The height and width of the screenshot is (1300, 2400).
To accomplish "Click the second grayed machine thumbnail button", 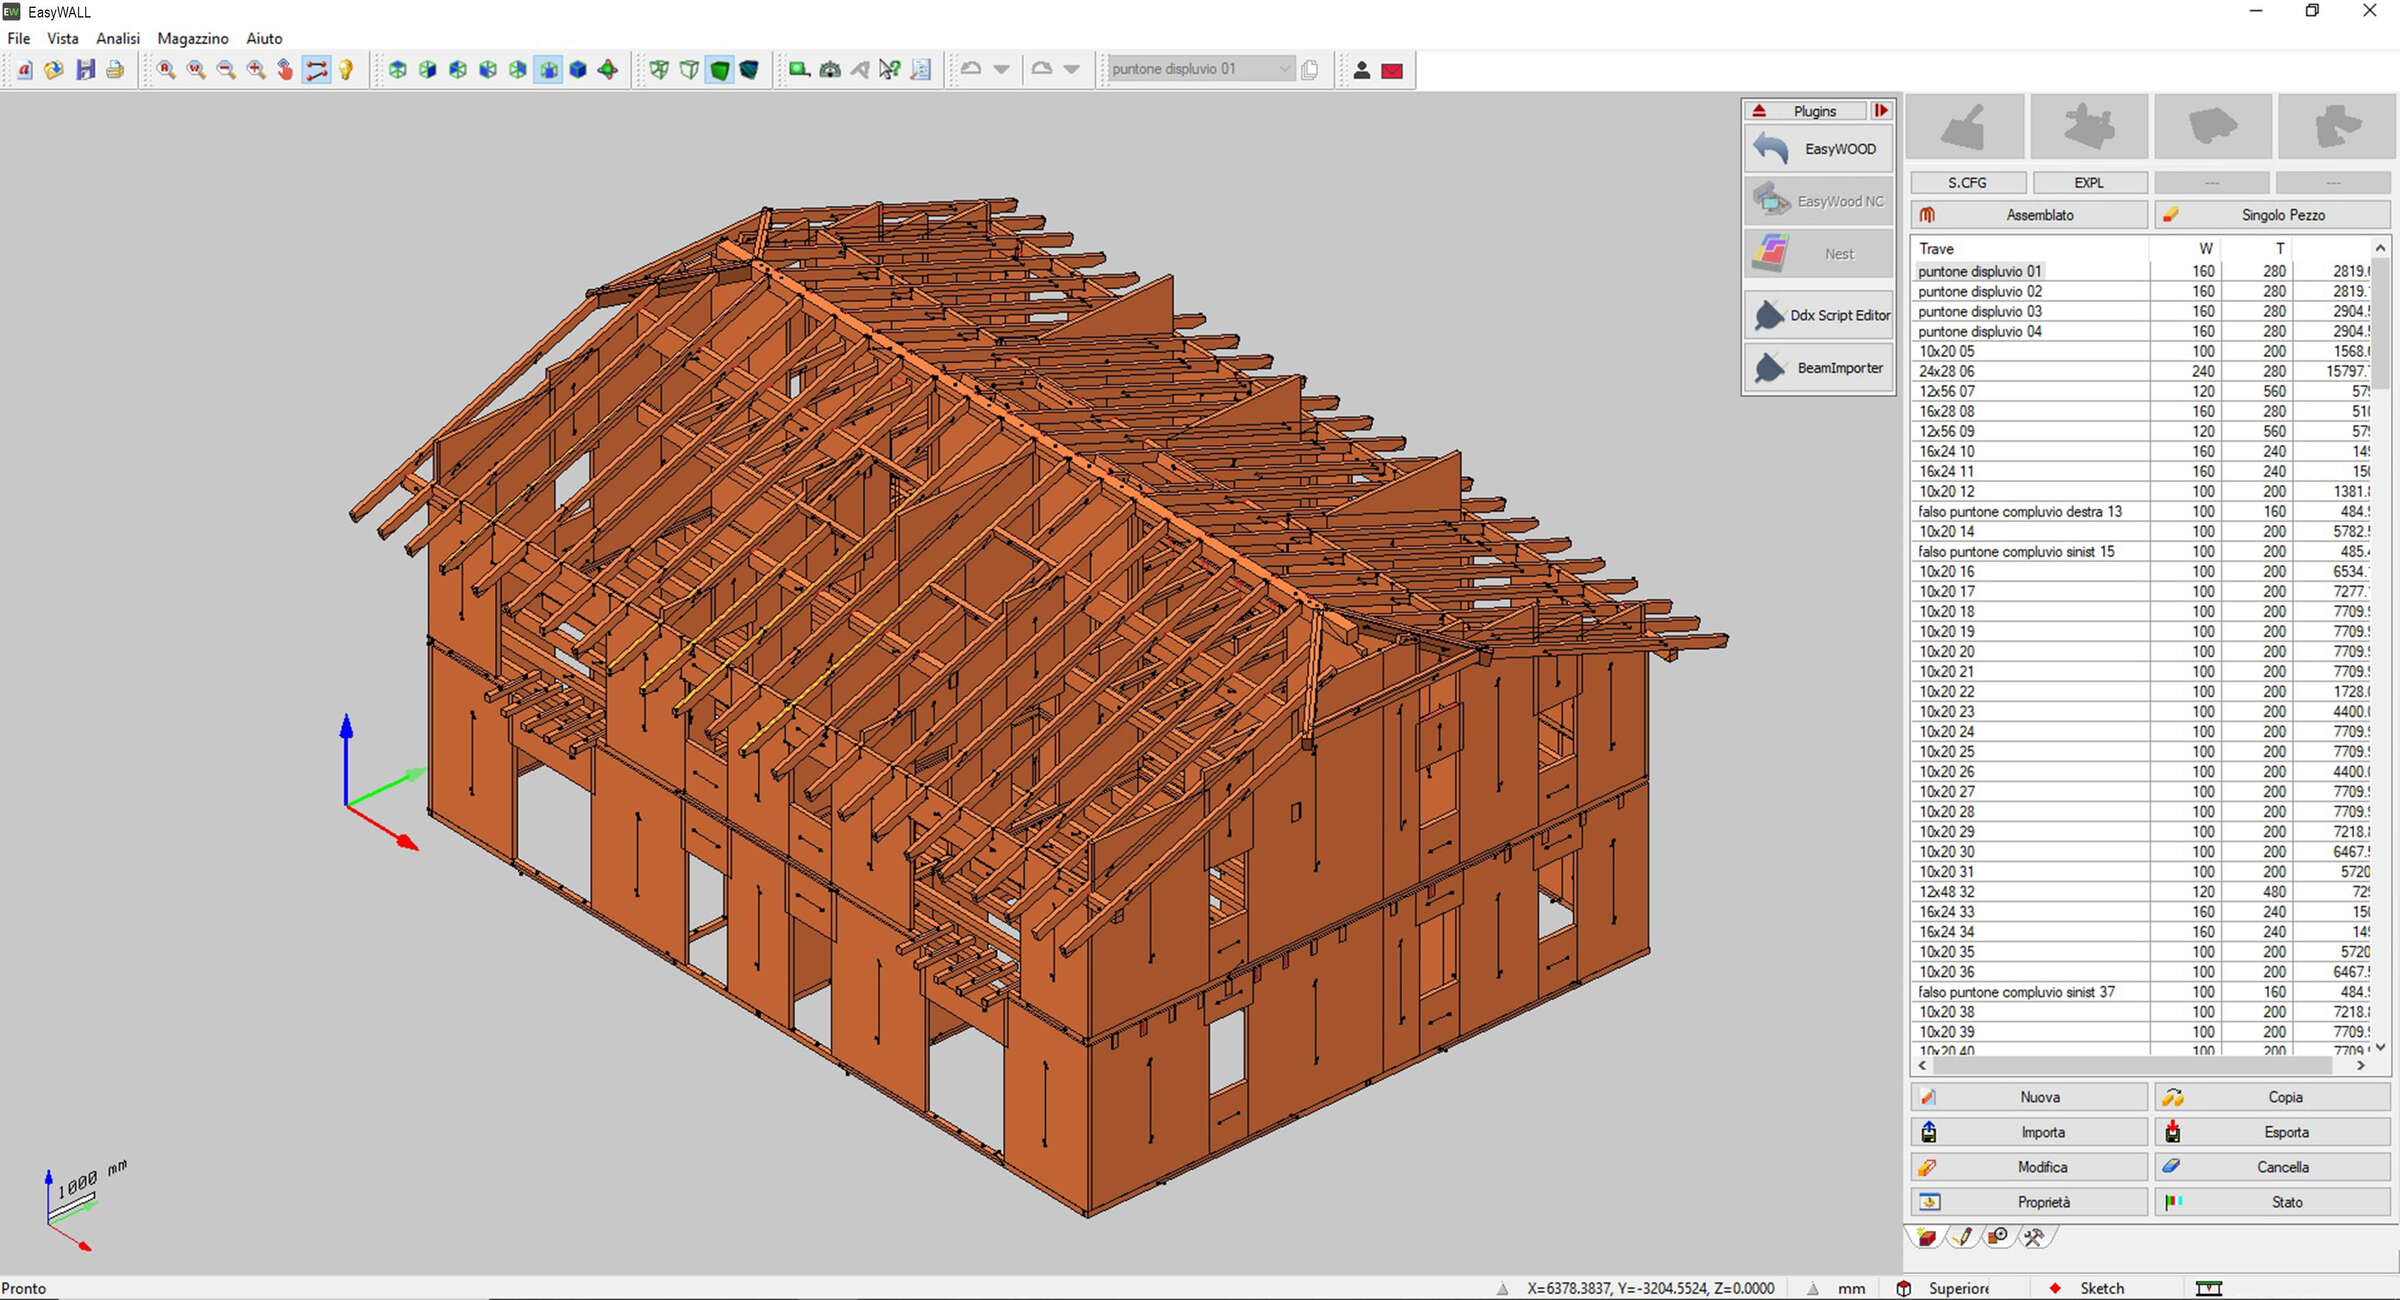I will point(2089,127).
